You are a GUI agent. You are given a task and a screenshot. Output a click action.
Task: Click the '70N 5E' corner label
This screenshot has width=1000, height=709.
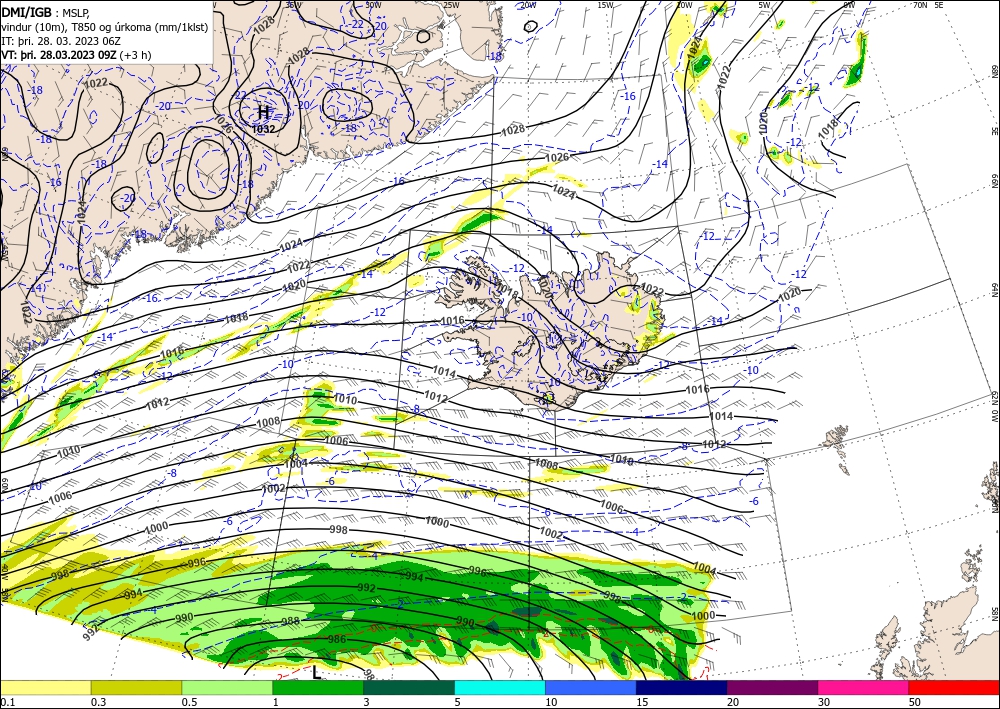click(928, 5)
